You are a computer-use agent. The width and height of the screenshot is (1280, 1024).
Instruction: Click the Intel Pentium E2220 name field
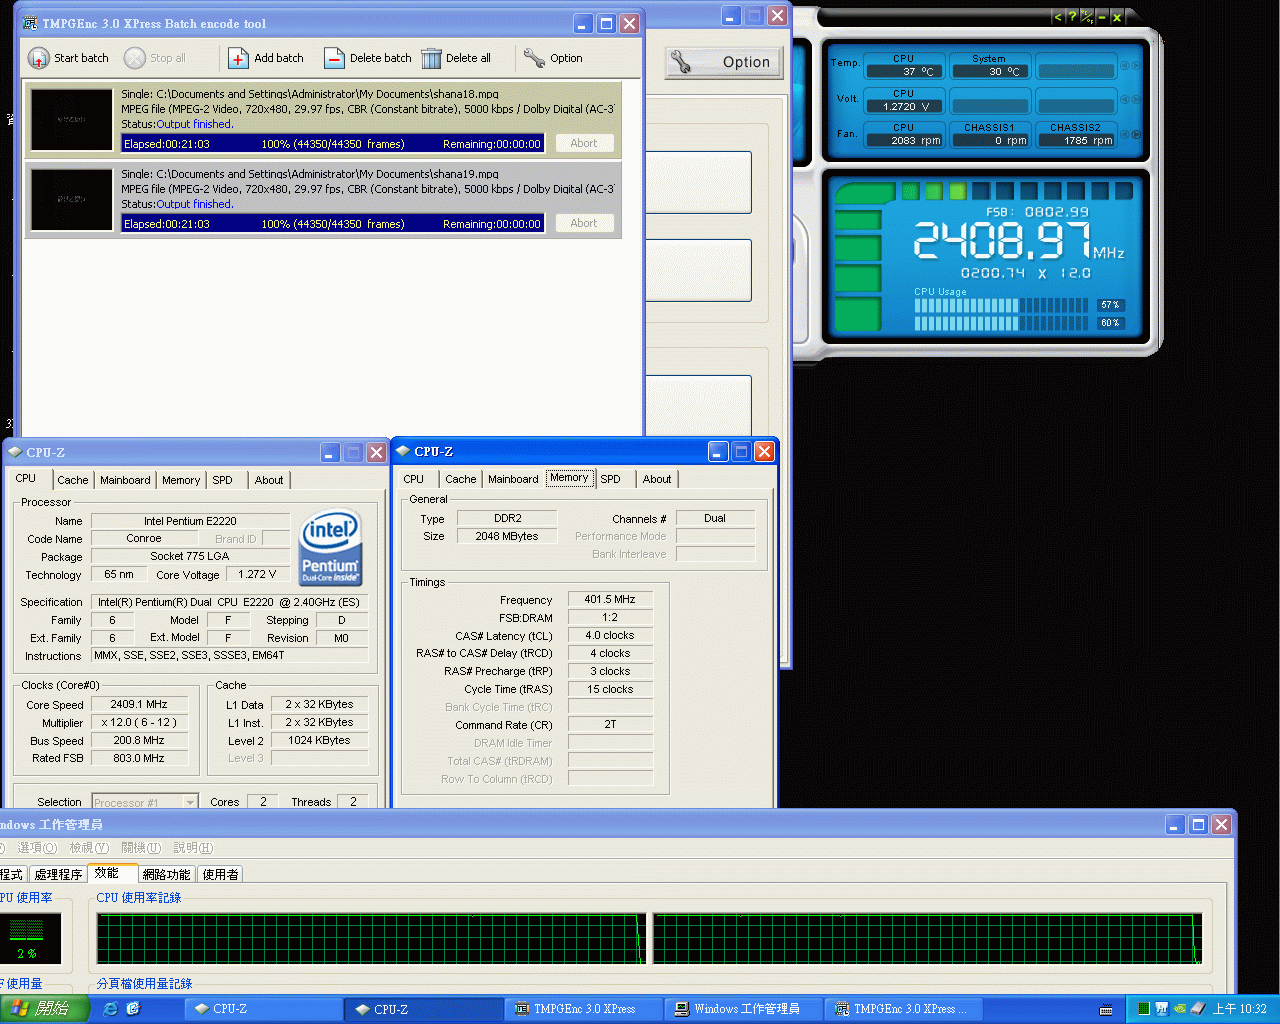pyautogui.click(x=190, y=521)
